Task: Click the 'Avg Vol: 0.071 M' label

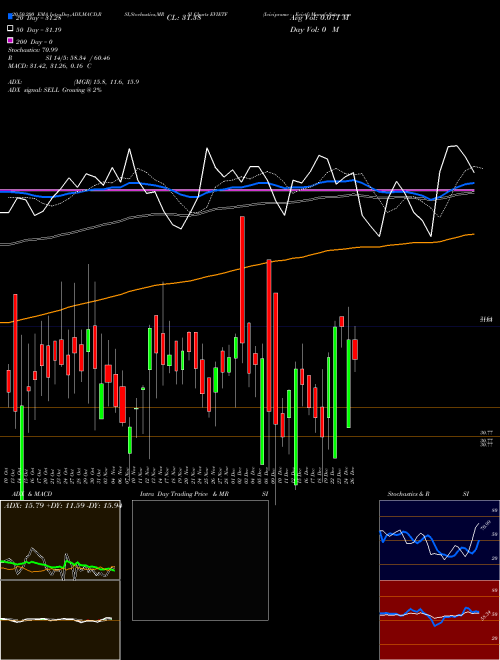Action: (x=320, y=18)
